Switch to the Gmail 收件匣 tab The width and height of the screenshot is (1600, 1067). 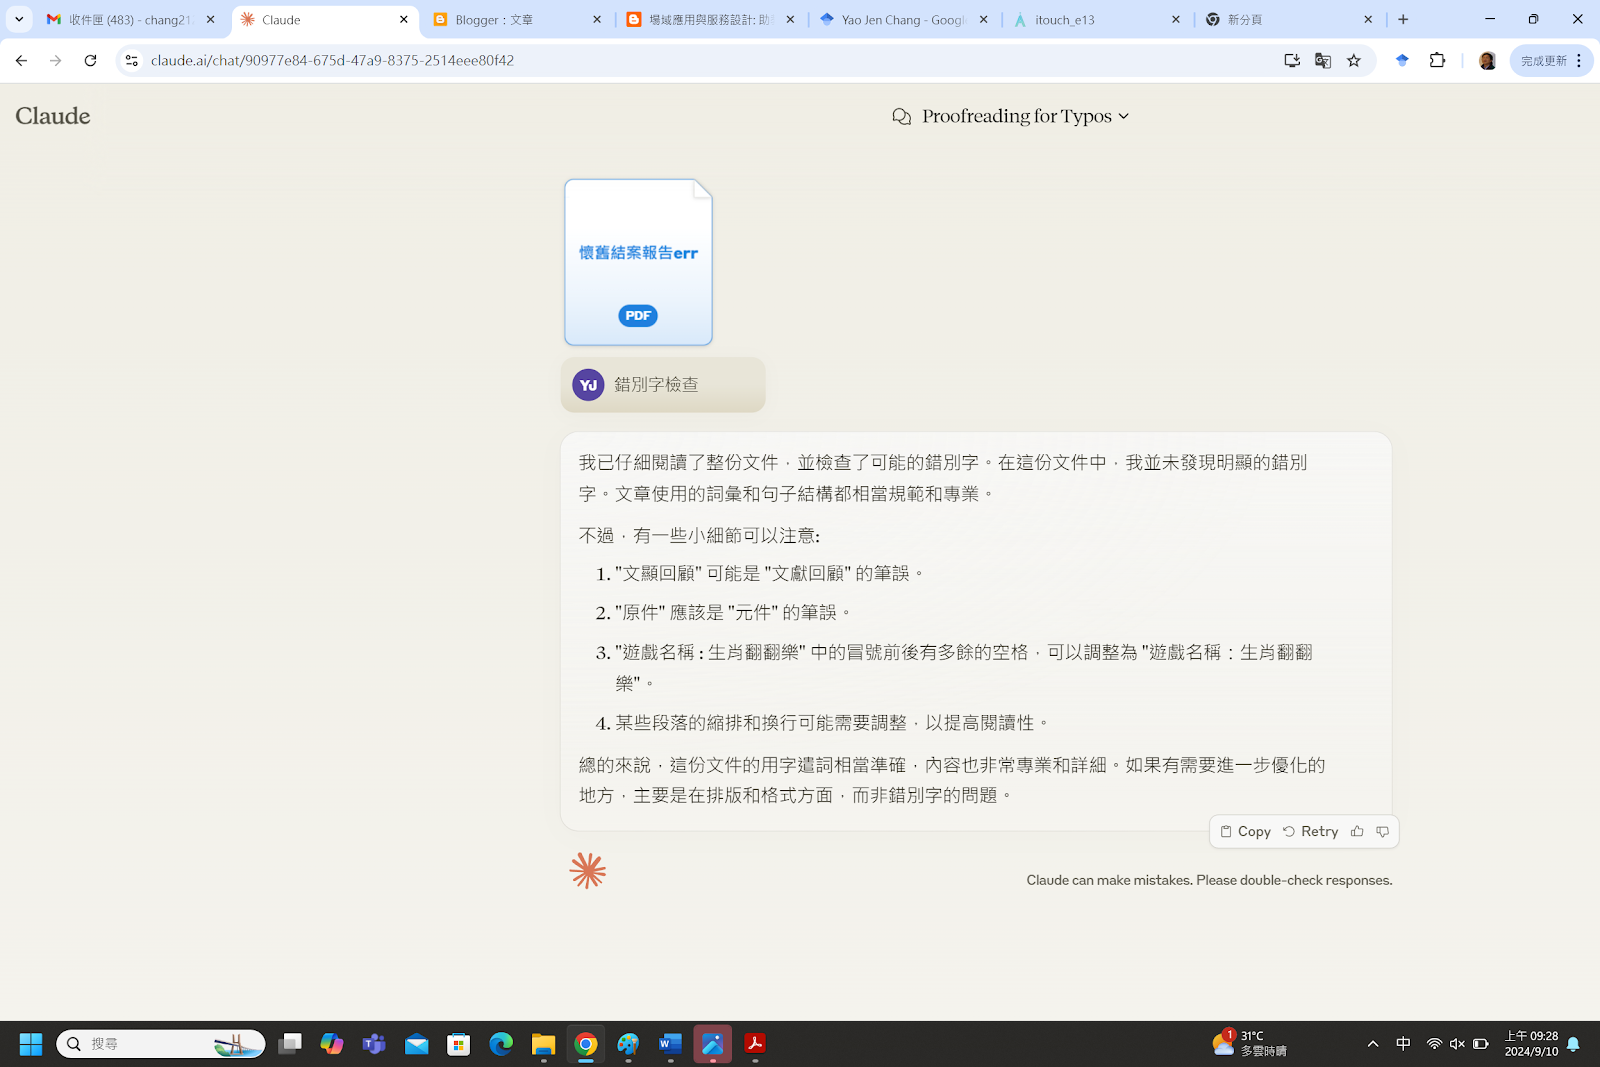130,20
